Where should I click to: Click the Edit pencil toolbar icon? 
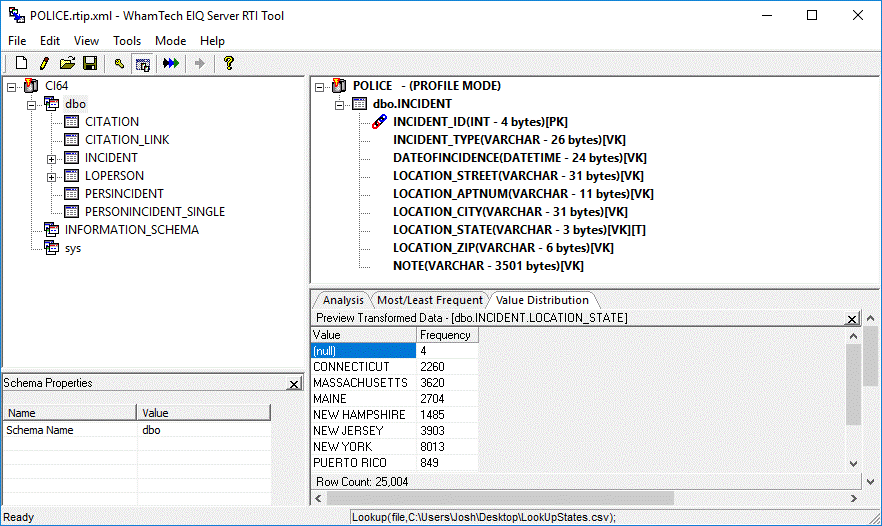tap(44, 63)
